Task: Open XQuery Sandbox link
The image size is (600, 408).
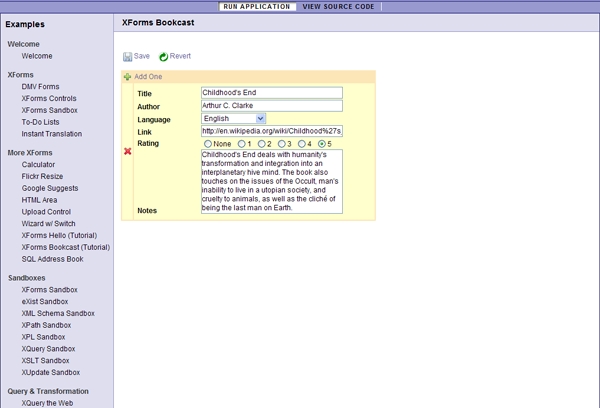Action: (x=48, y=349)
